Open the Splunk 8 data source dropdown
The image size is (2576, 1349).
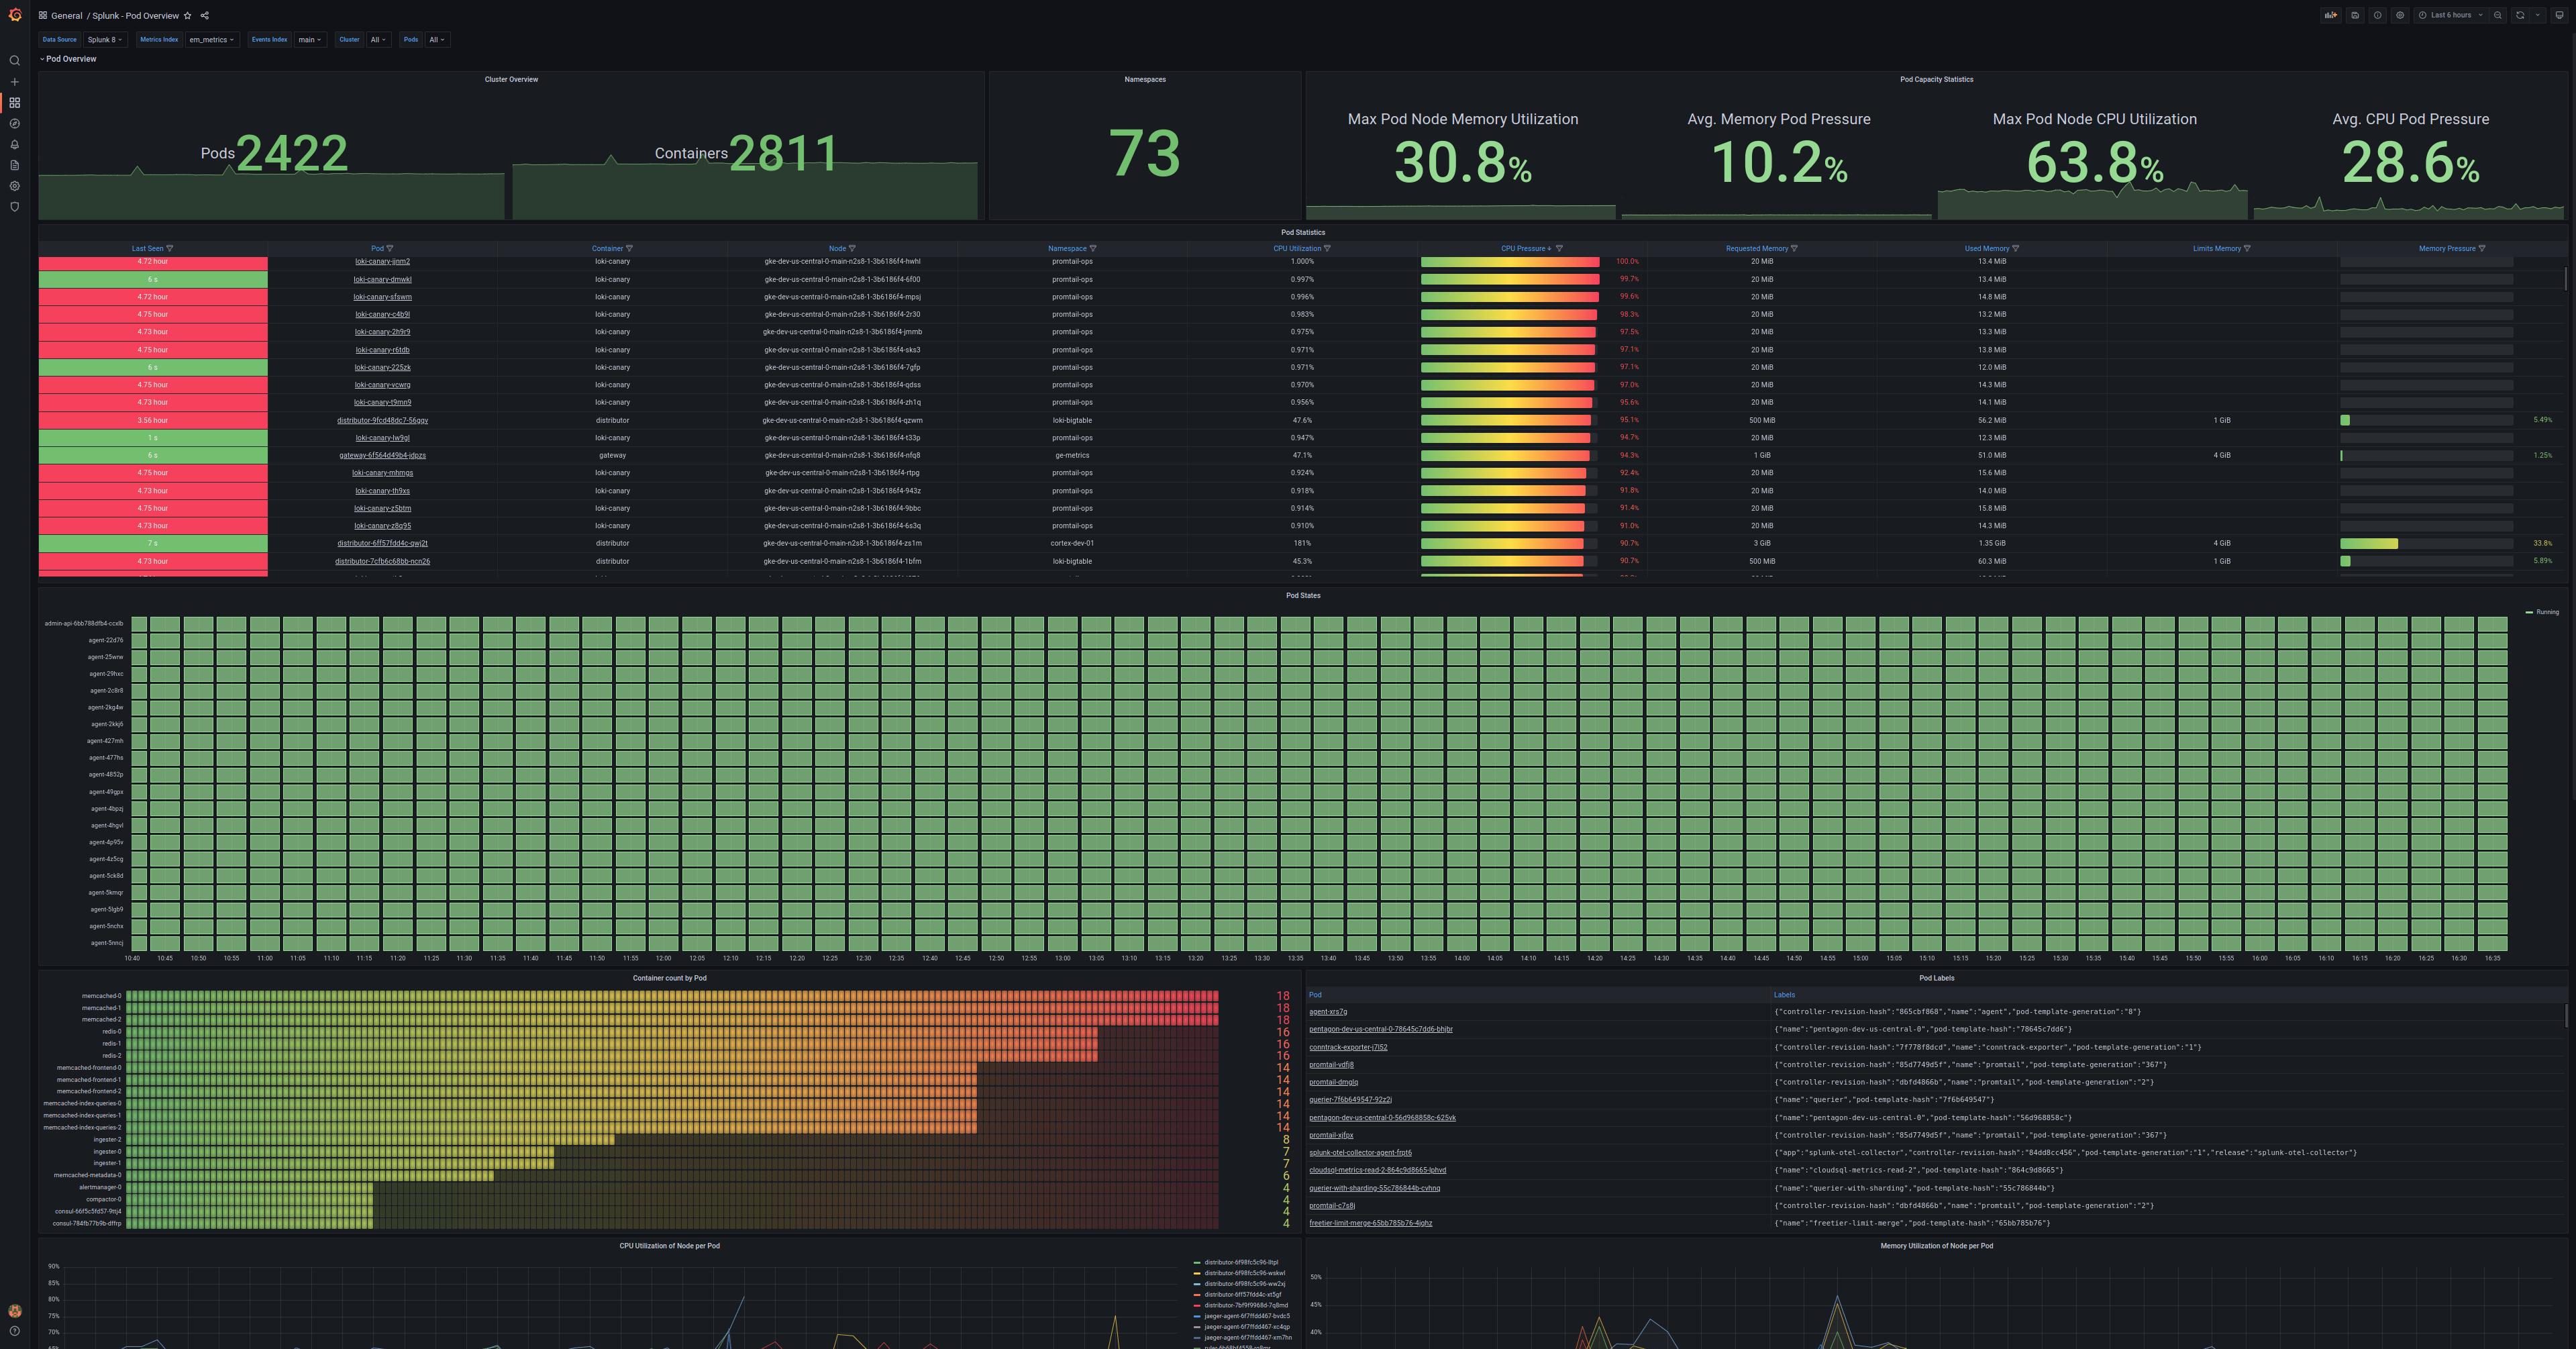tap(104, 40)
